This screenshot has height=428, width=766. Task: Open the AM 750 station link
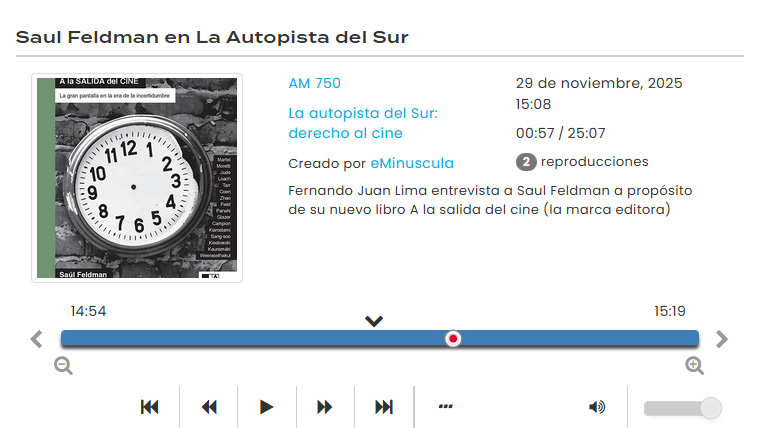(x=315, y=83)
